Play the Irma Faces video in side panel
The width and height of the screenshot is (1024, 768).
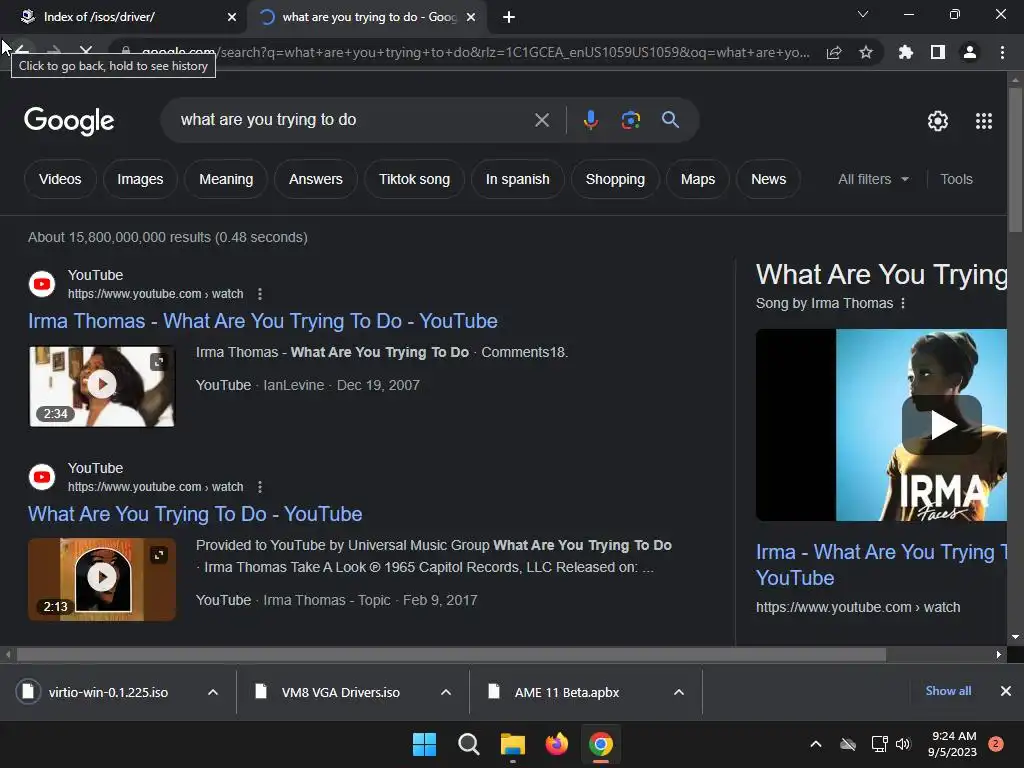(941, 425)
